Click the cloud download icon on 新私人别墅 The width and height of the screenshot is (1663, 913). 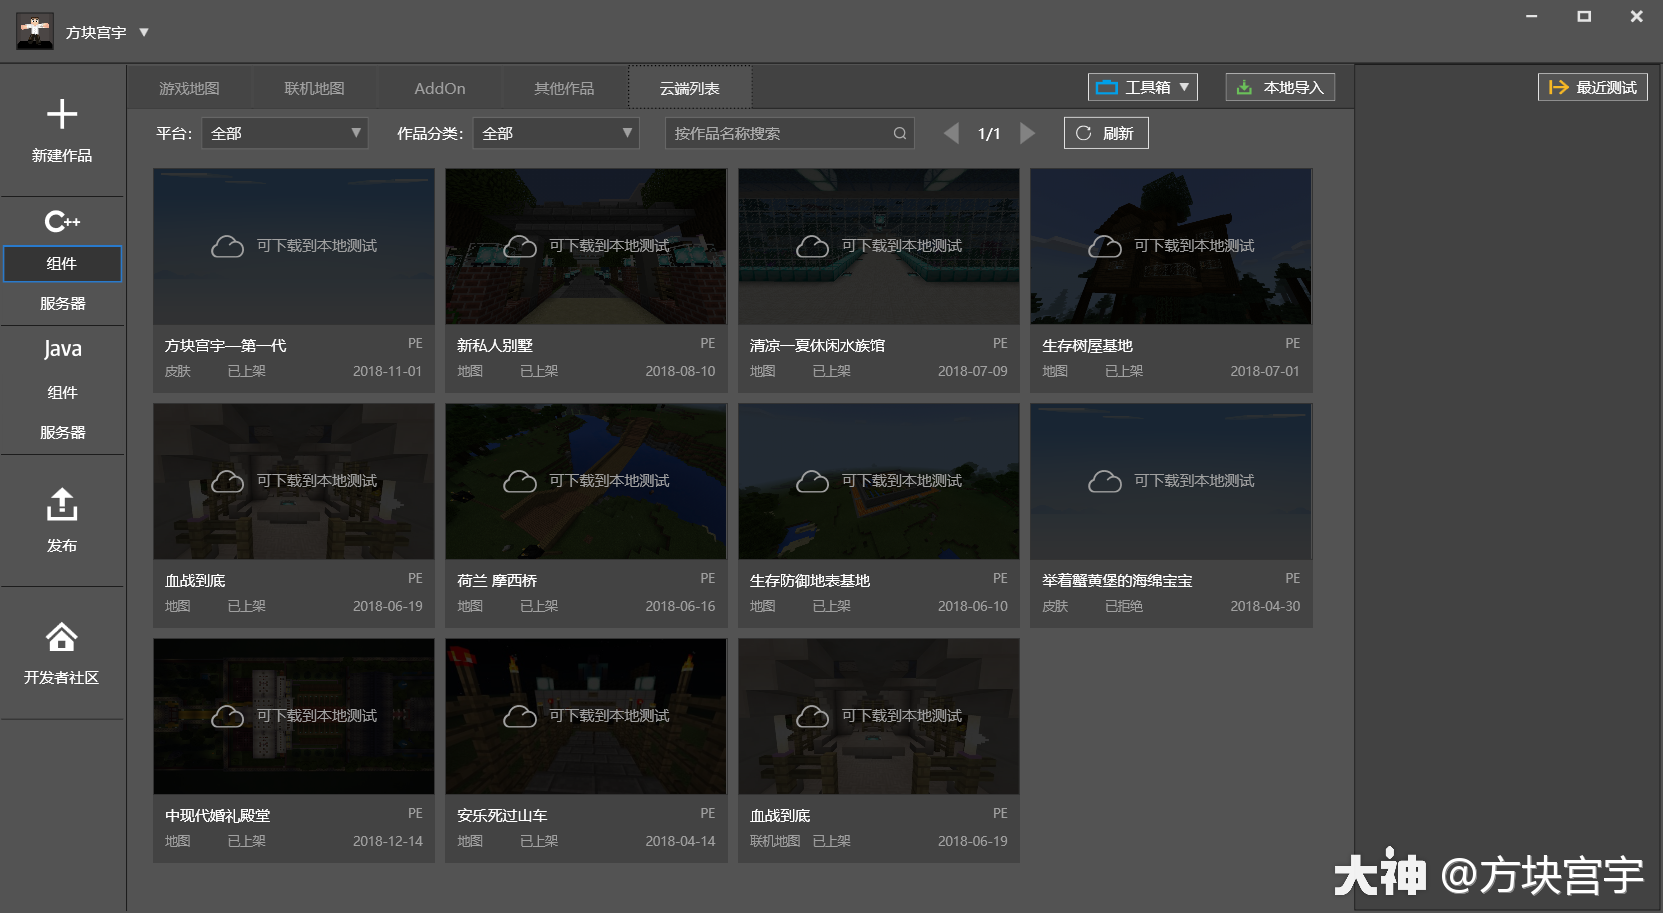point(520,246)
